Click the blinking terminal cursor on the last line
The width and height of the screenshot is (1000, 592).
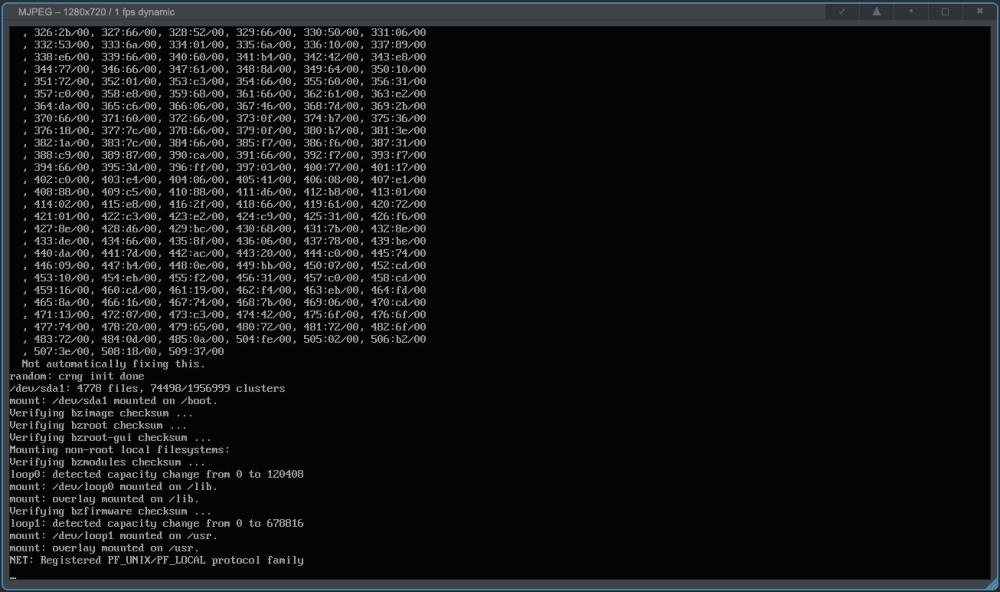pos(13,577)
